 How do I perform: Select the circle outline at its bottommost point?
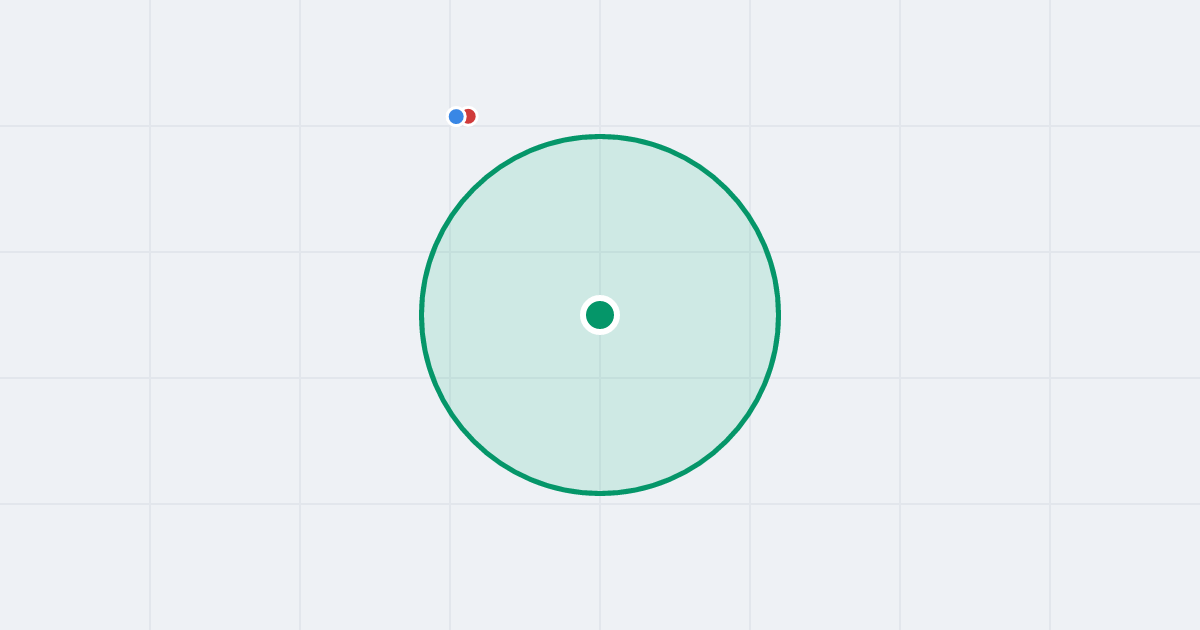(600, 493)
